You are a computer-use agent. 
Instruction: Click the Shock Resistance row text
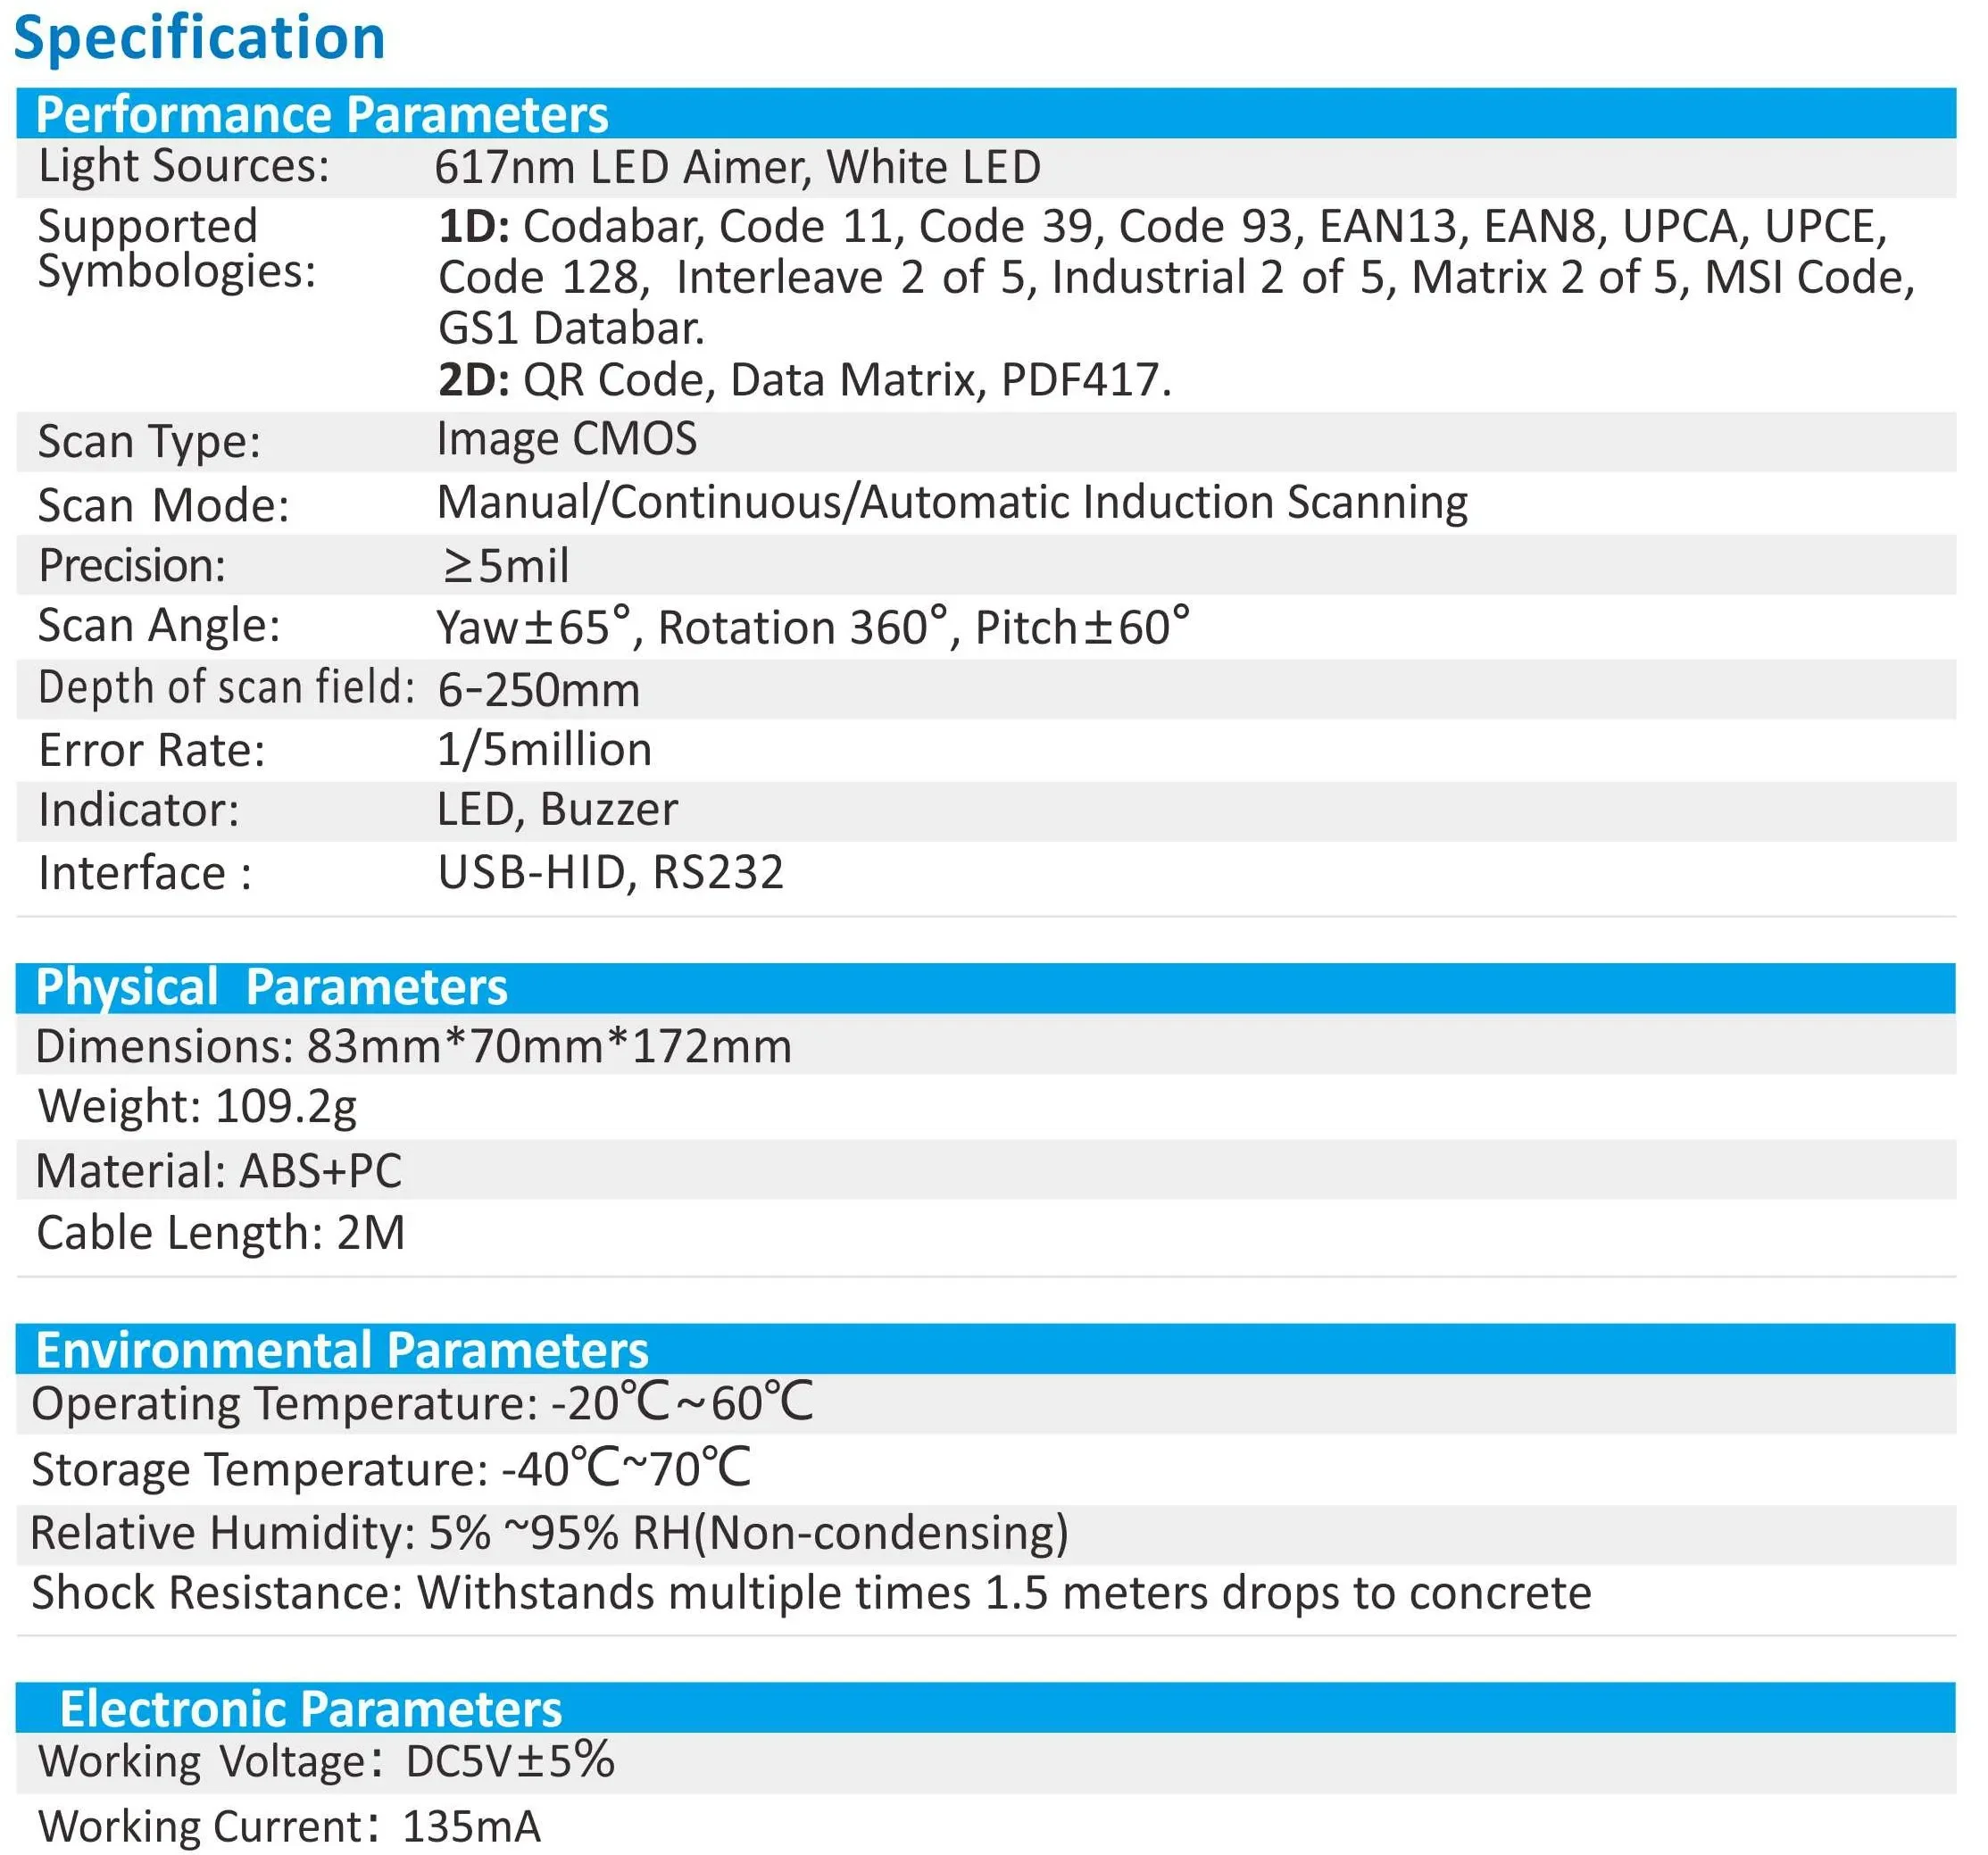coord(810,1593)
